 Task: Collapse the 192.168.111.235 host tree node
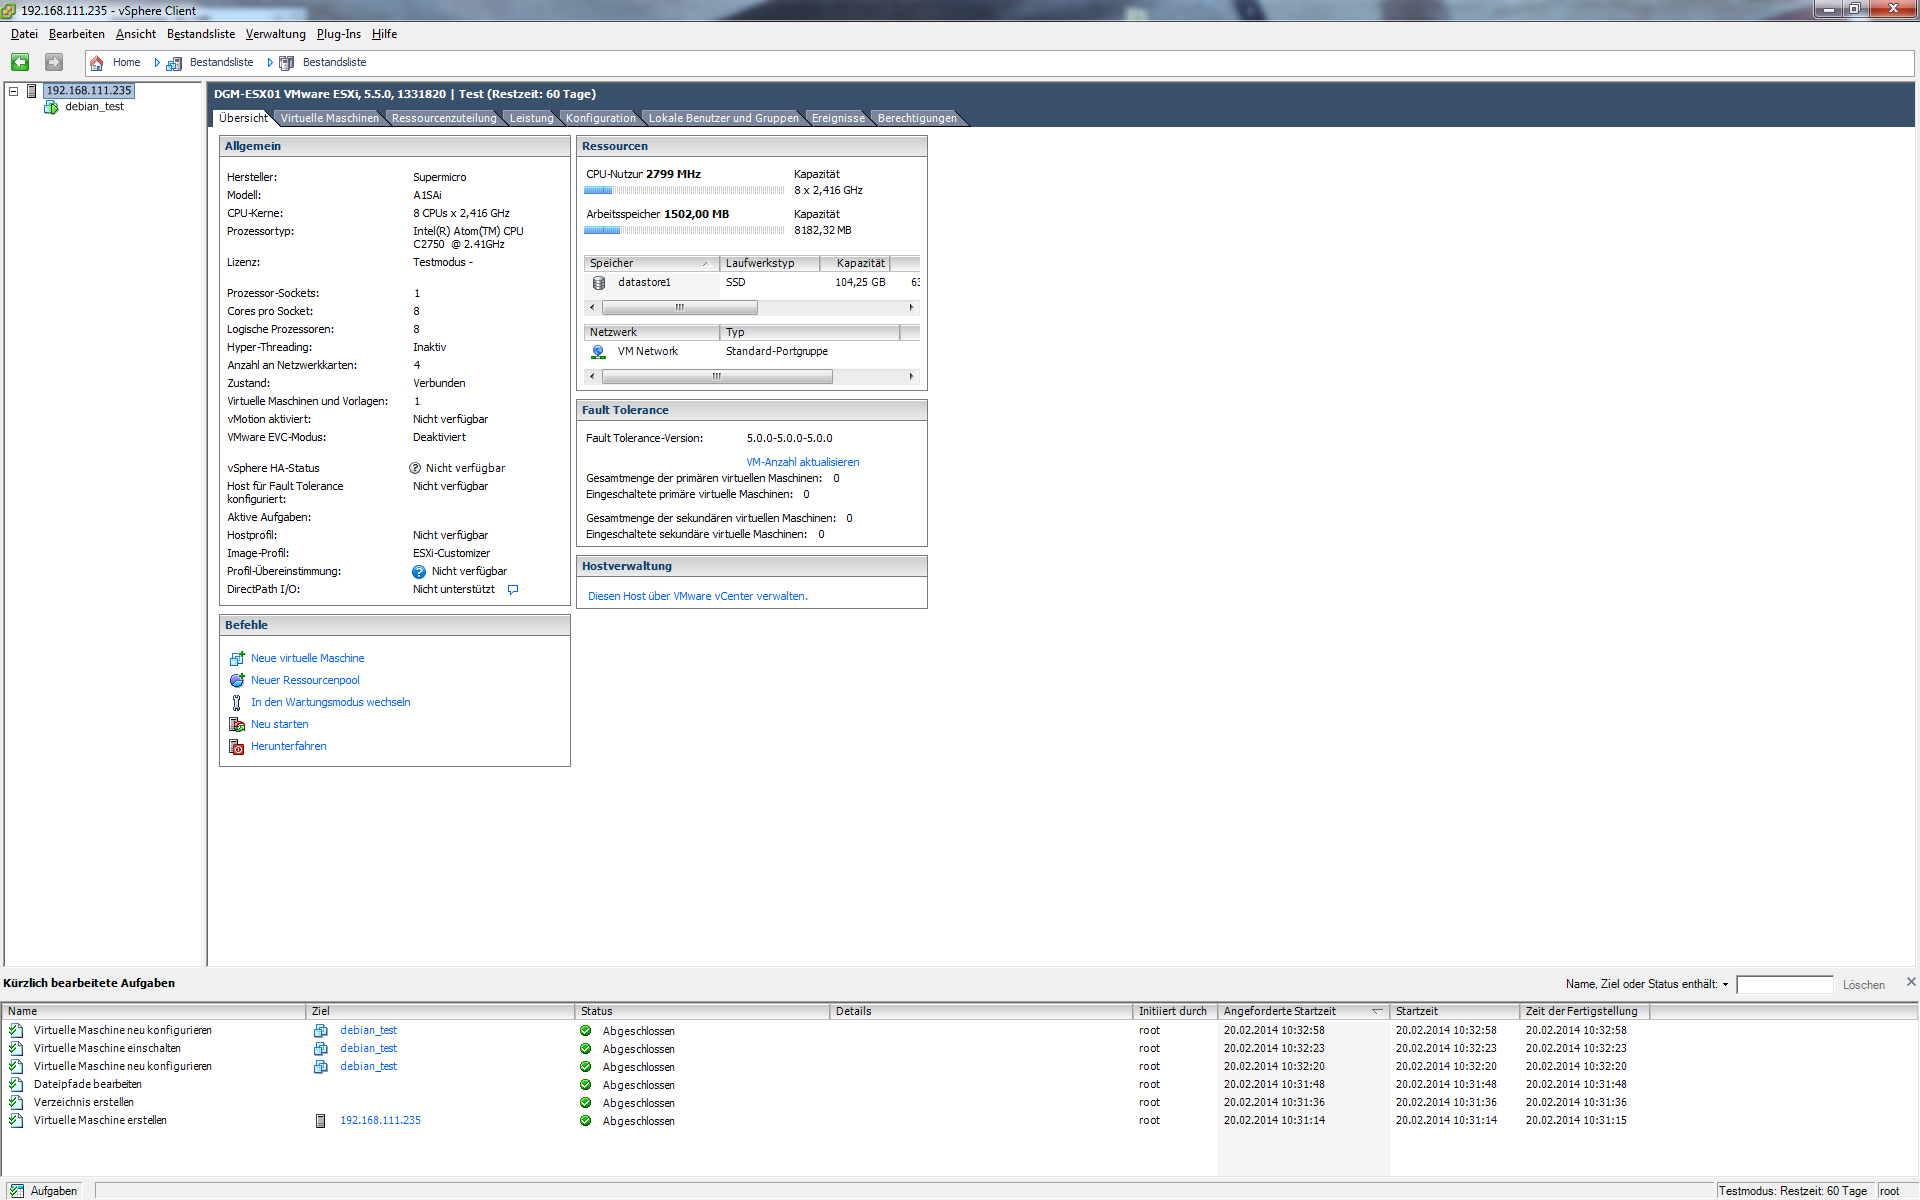coord(14,91)
